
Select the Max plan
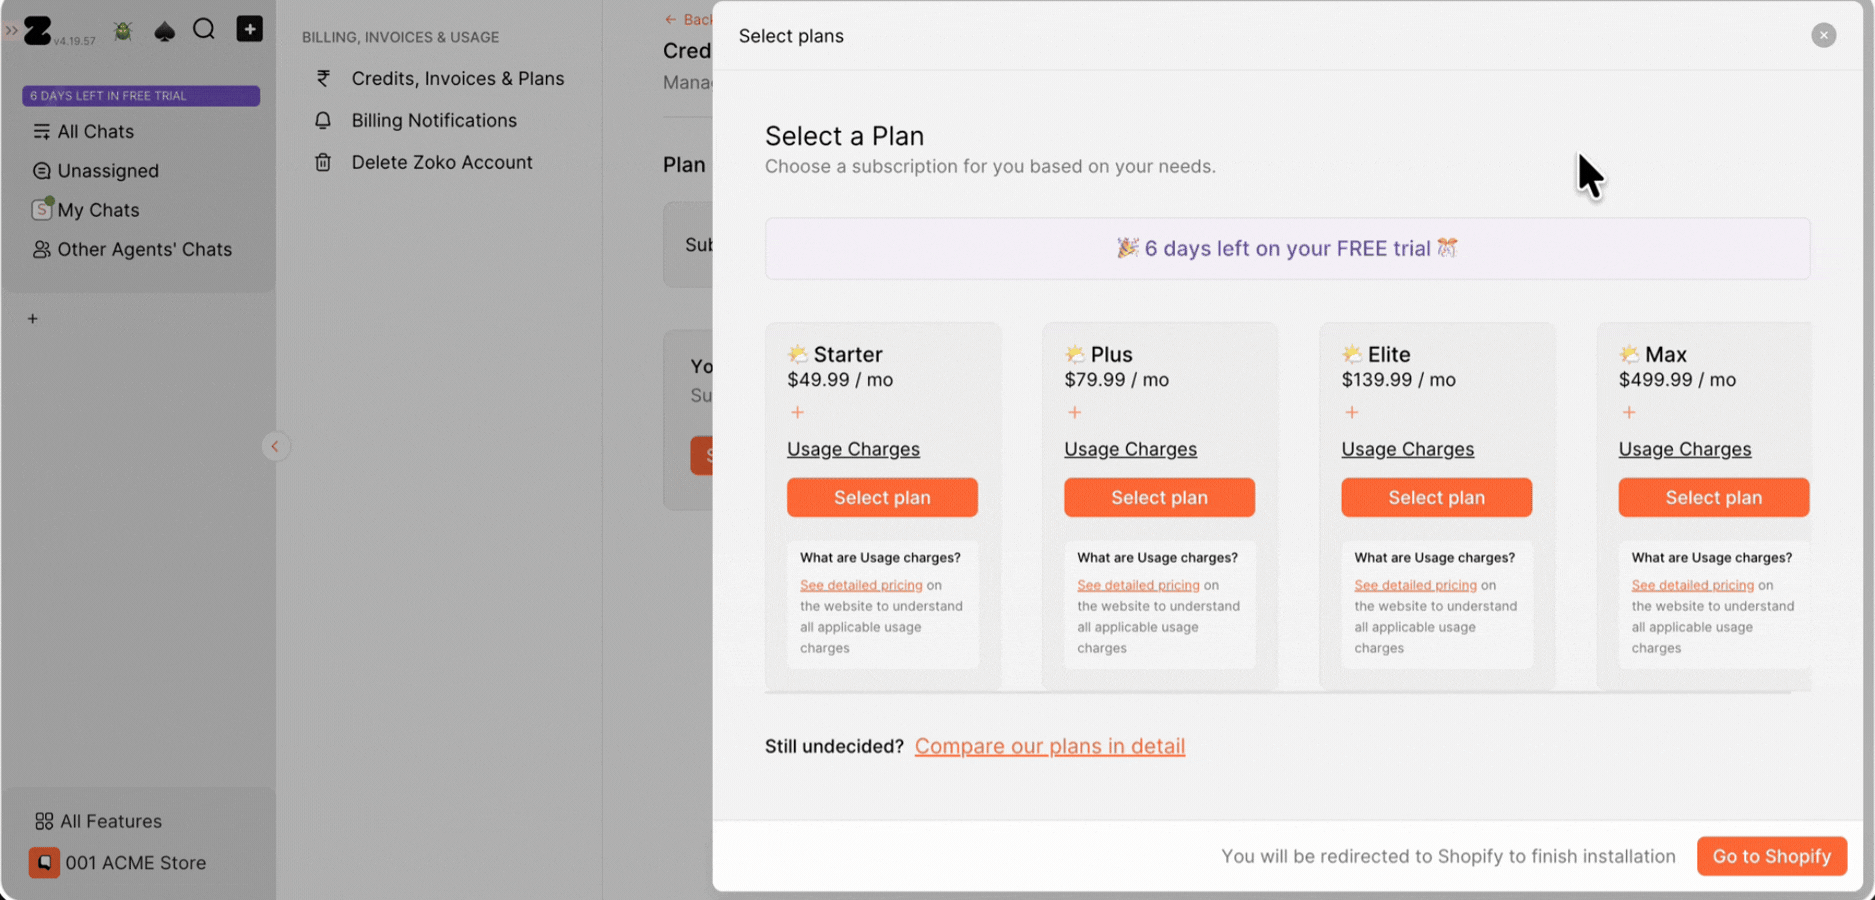[x=1713, y=497]
